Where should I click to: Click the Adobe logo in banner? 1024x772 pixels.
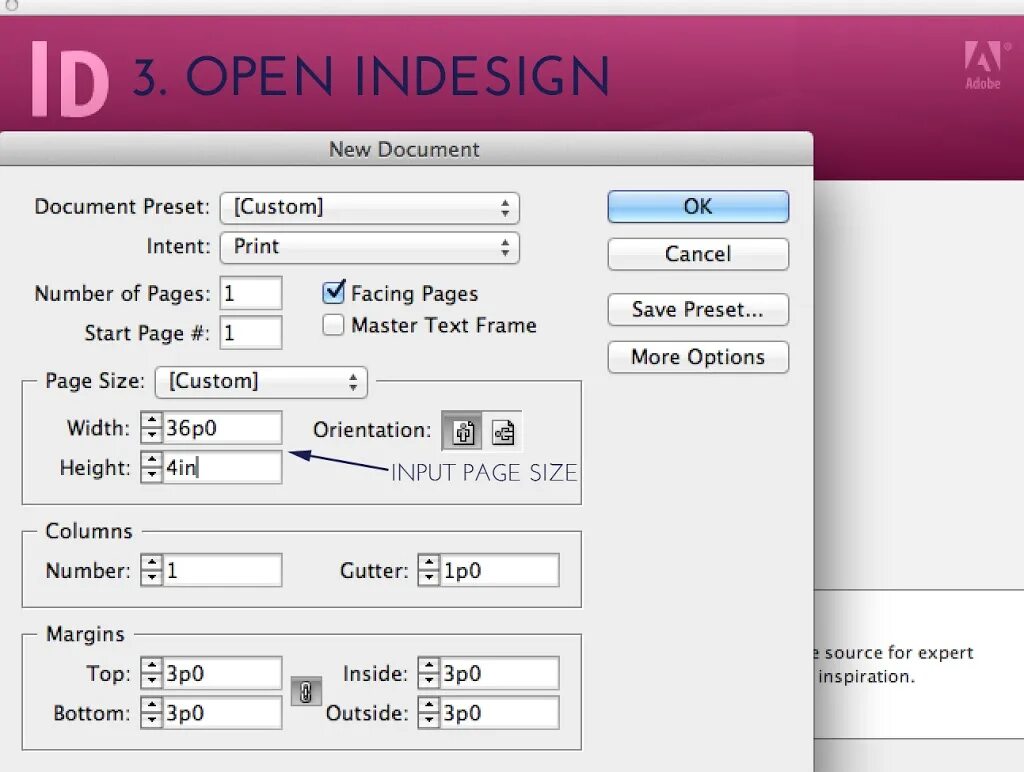(983, 65)
